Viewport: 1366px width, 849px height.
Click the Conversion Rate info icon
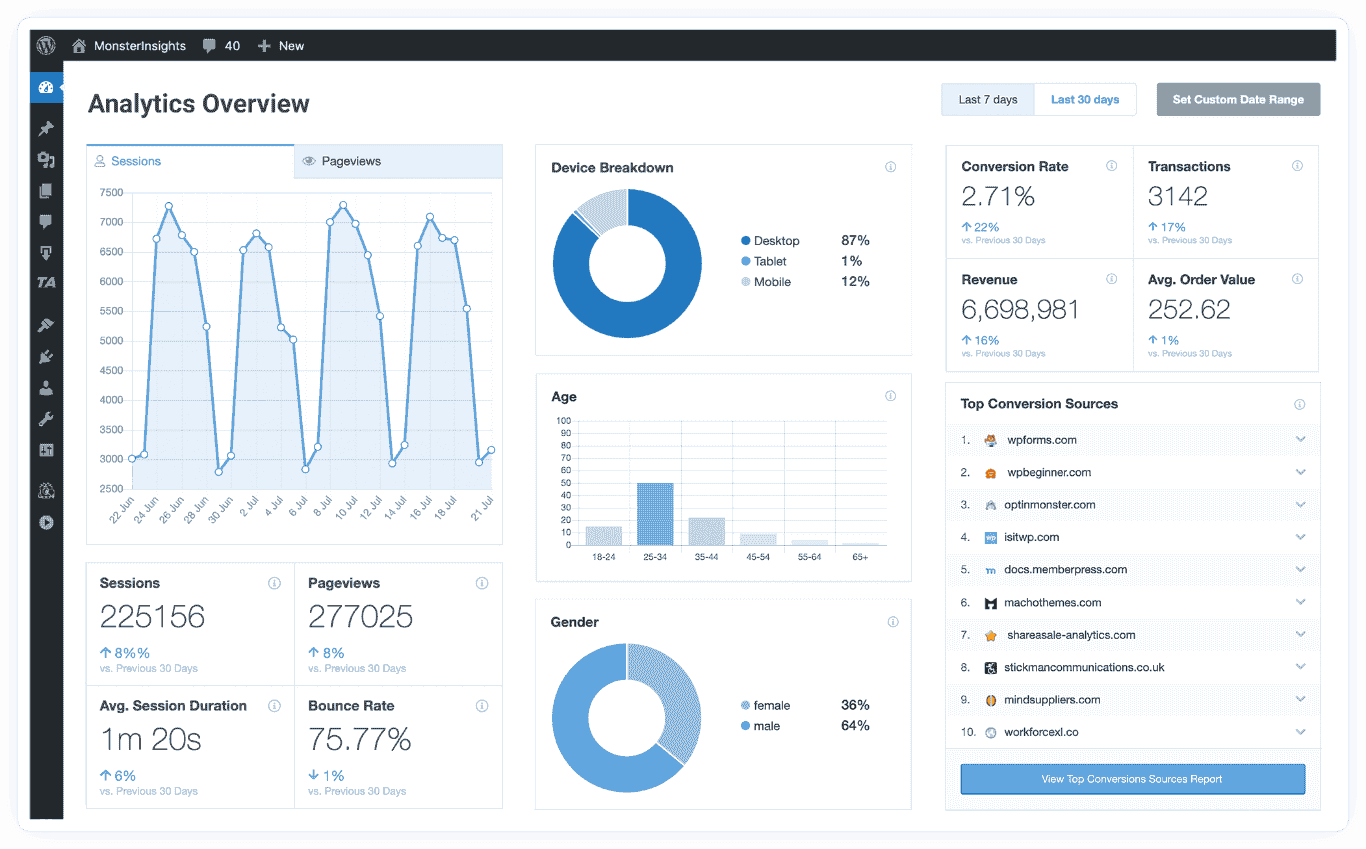click(x=1111, y=166)
